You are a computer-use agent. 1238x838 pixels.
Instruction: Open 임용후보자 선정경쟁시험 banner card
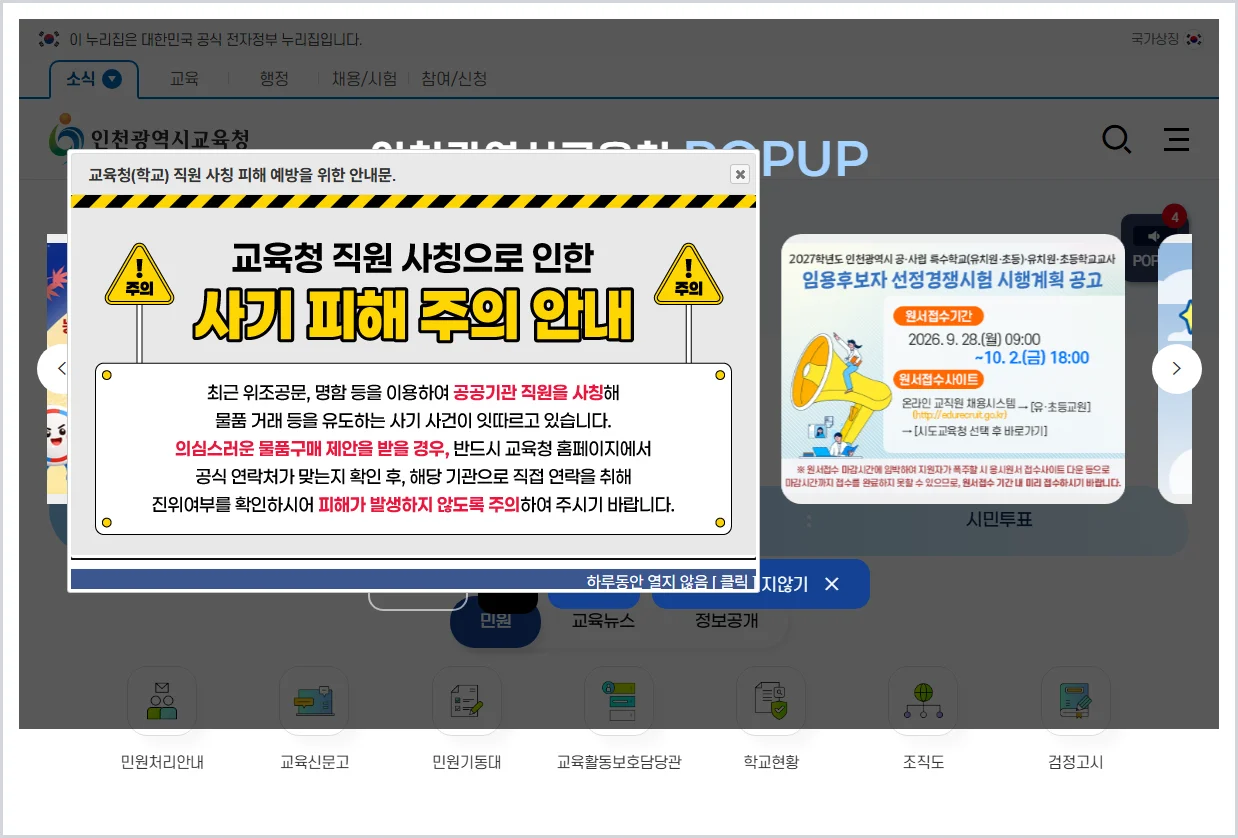pyautogui.click(x=952, y=369)
